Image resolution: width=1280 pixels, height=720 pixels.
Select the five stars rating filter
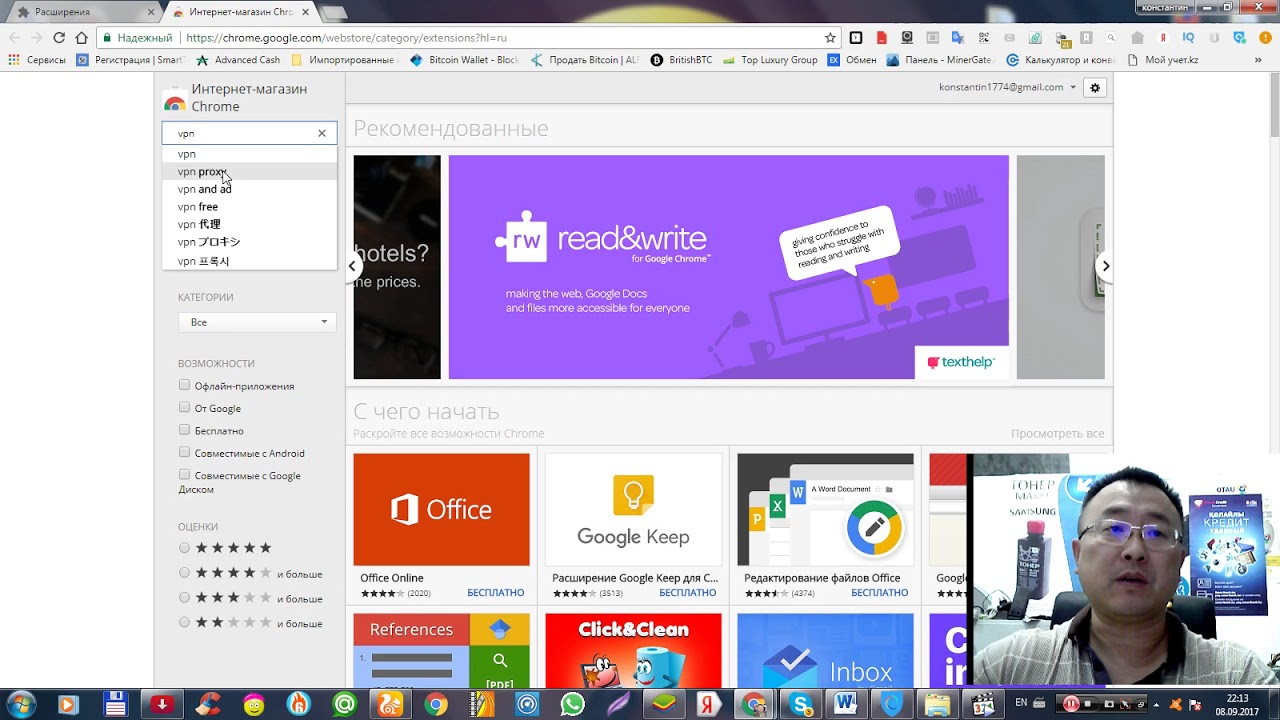[x=184, y=548]
